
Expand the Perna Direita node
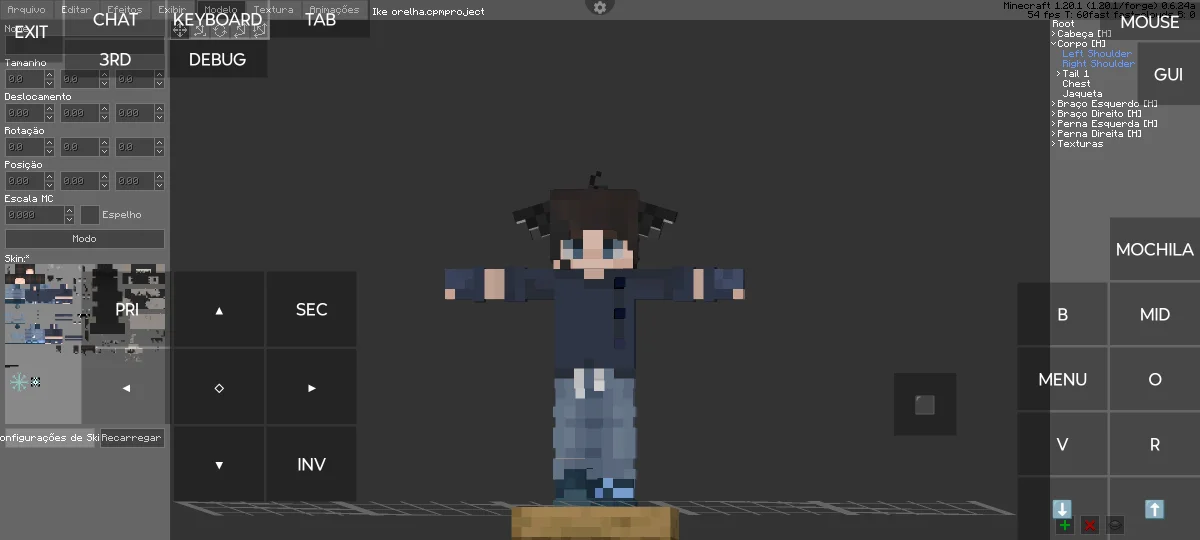point(1054,134)
